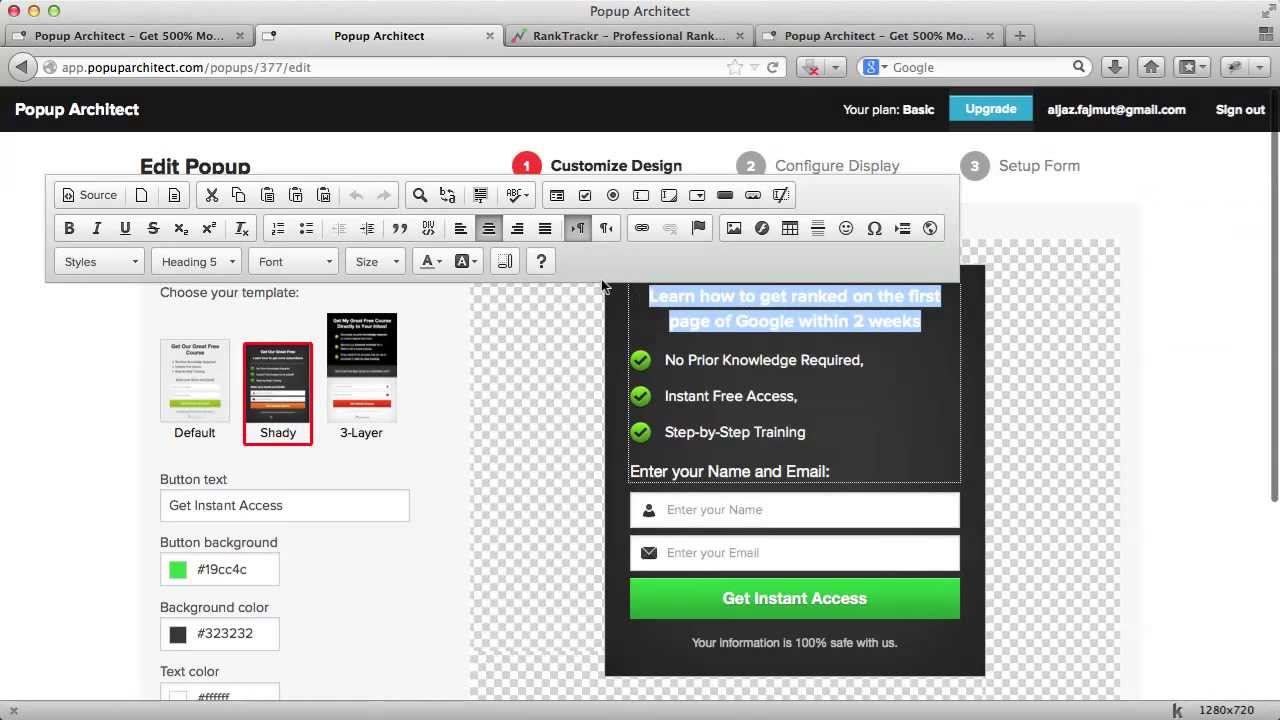Screen dimensions: 1280x720
Task: Click the Copy icon
Action: tap(239, 195)
